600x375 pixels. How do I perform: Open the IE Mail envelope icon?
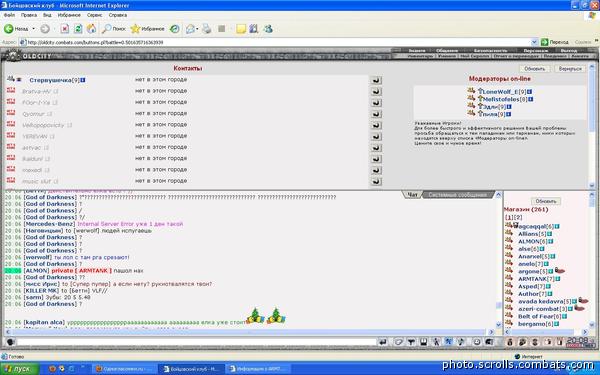pos(190,29)
